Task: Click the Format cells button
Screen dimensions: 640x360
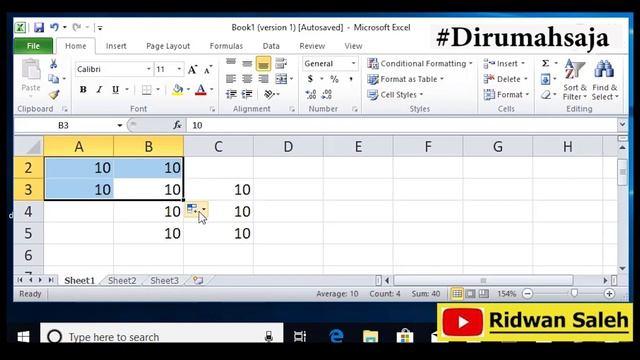Action: coord(506,95)
